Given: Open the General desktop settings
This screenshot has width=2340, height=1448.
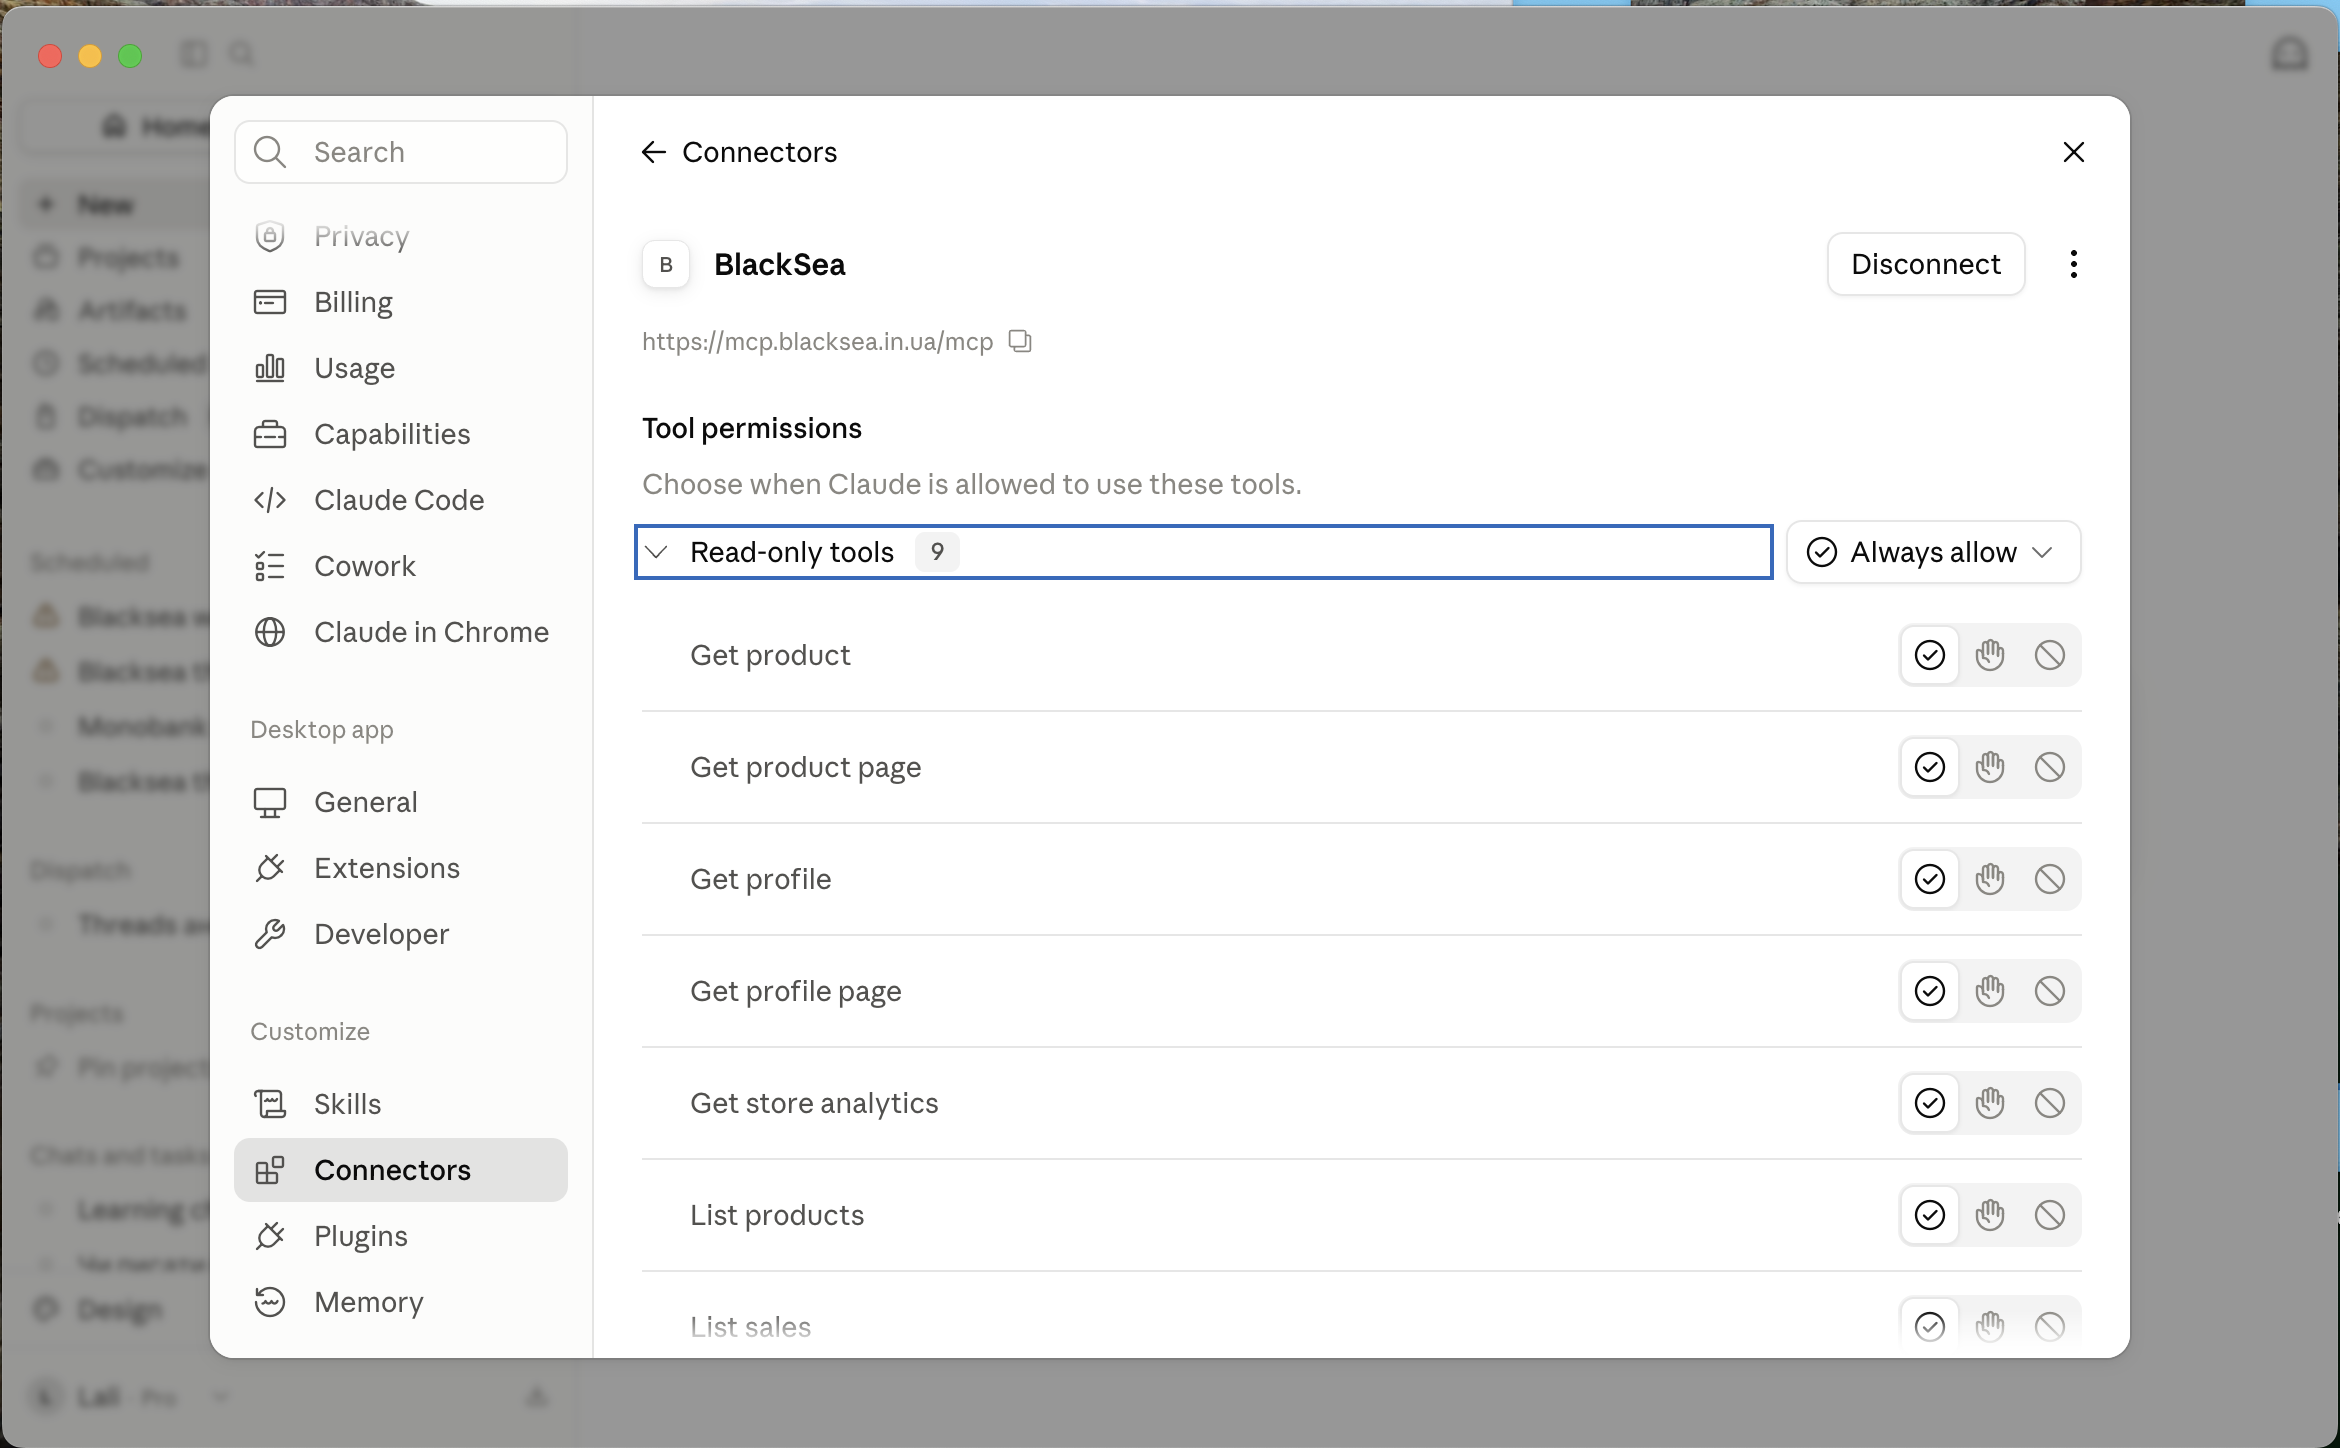Looking at the screenshot, I should point(401,802).
